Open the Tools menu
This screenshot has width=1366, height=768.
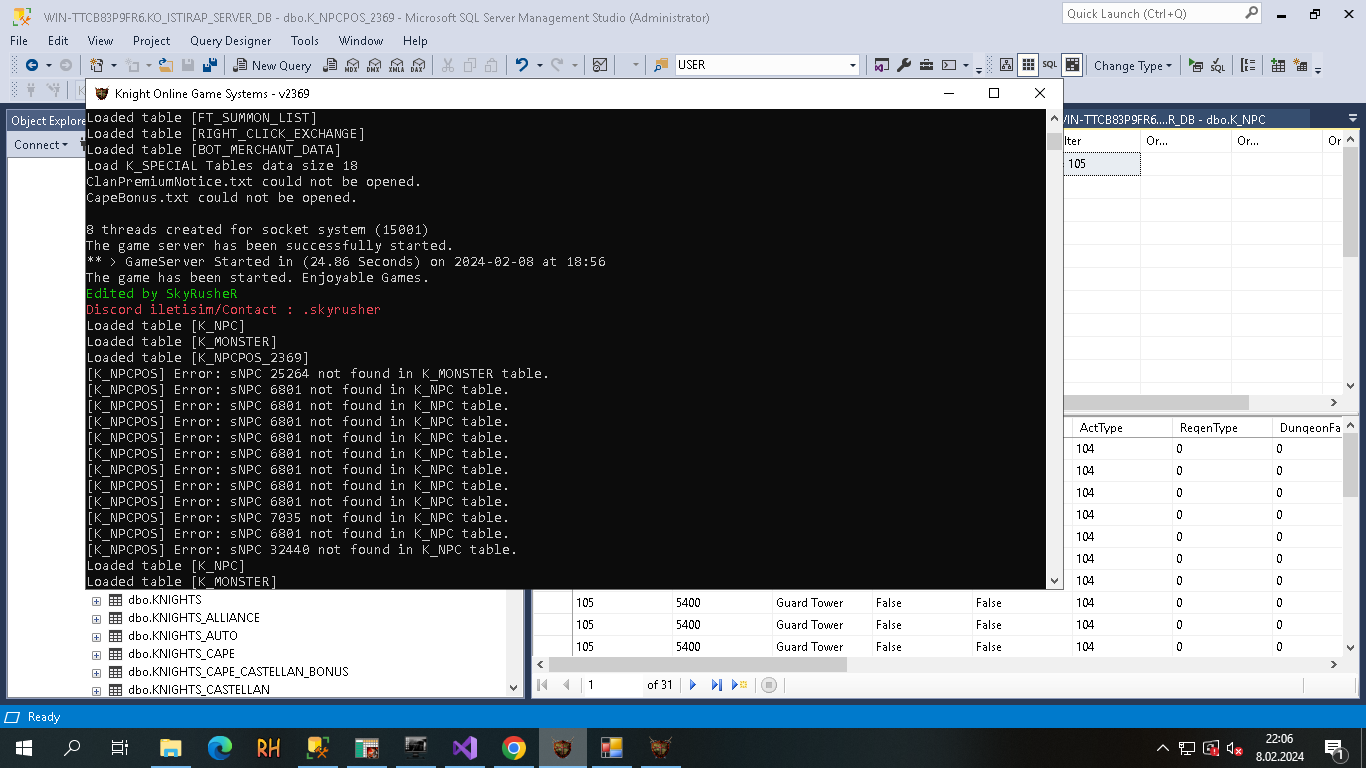(305, 41)
